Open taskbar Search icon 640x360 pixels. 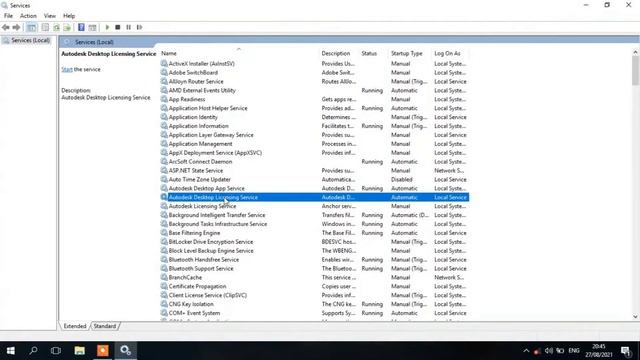click(x=33, y=351)
